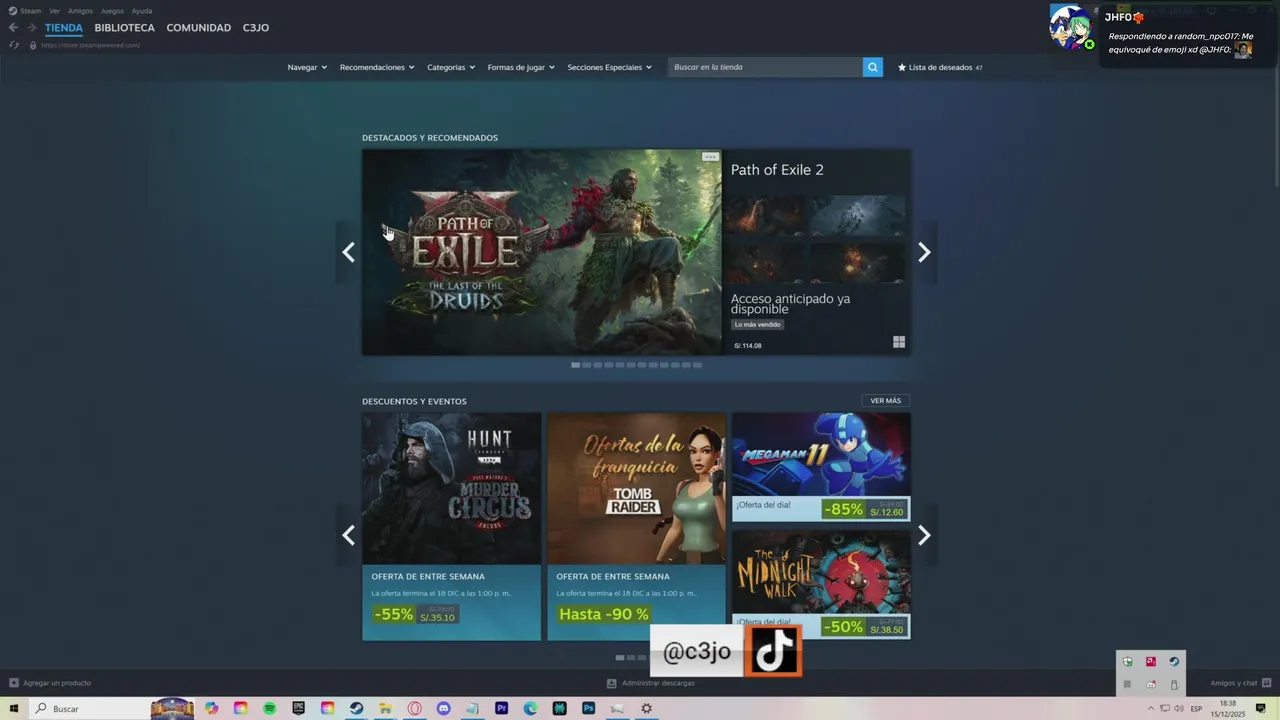The image size is (1280, 720).
Task: Expand the Navegar dropdown
Action: (307, 67)
